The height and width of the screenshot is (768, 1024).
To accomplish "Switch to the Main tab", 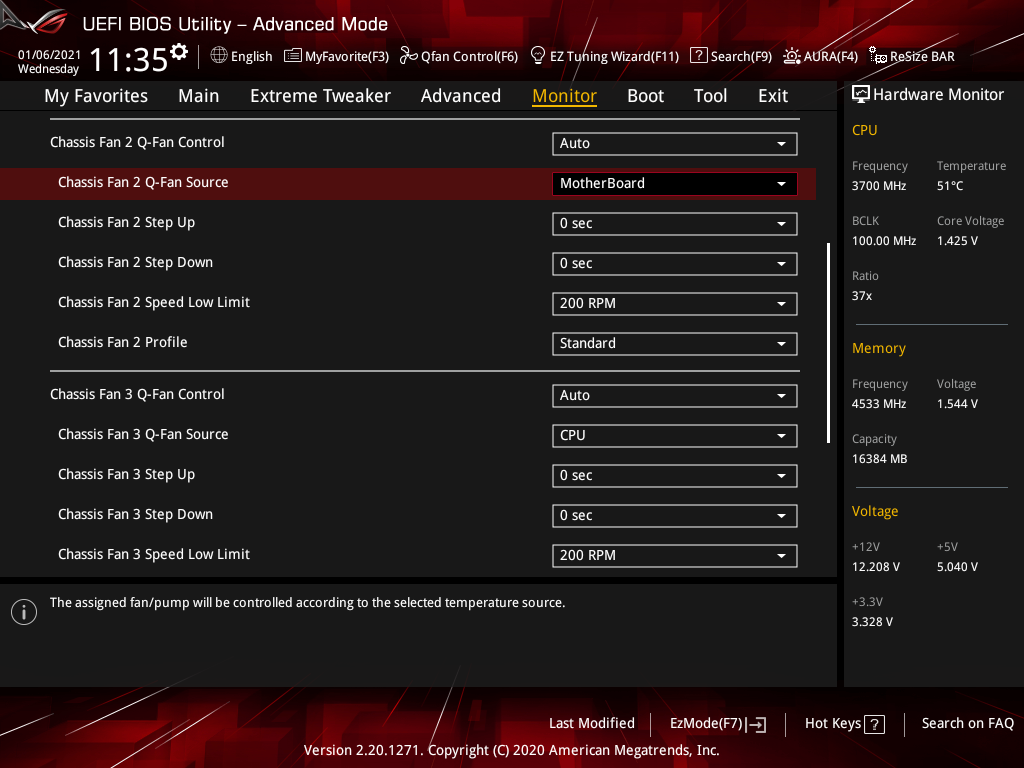I will (199, 96).
